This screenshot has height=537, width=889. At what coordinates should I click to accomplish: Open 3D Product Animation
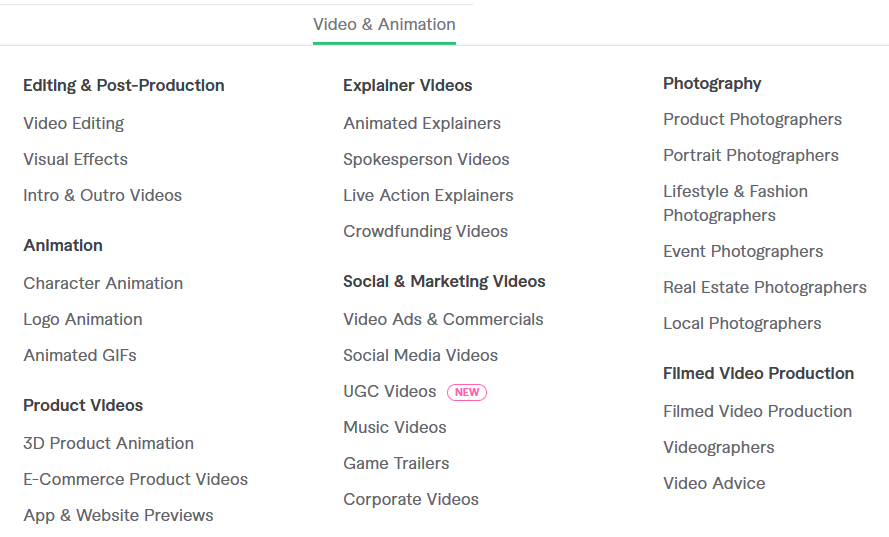pyautogui.click(x=108, y=443)
